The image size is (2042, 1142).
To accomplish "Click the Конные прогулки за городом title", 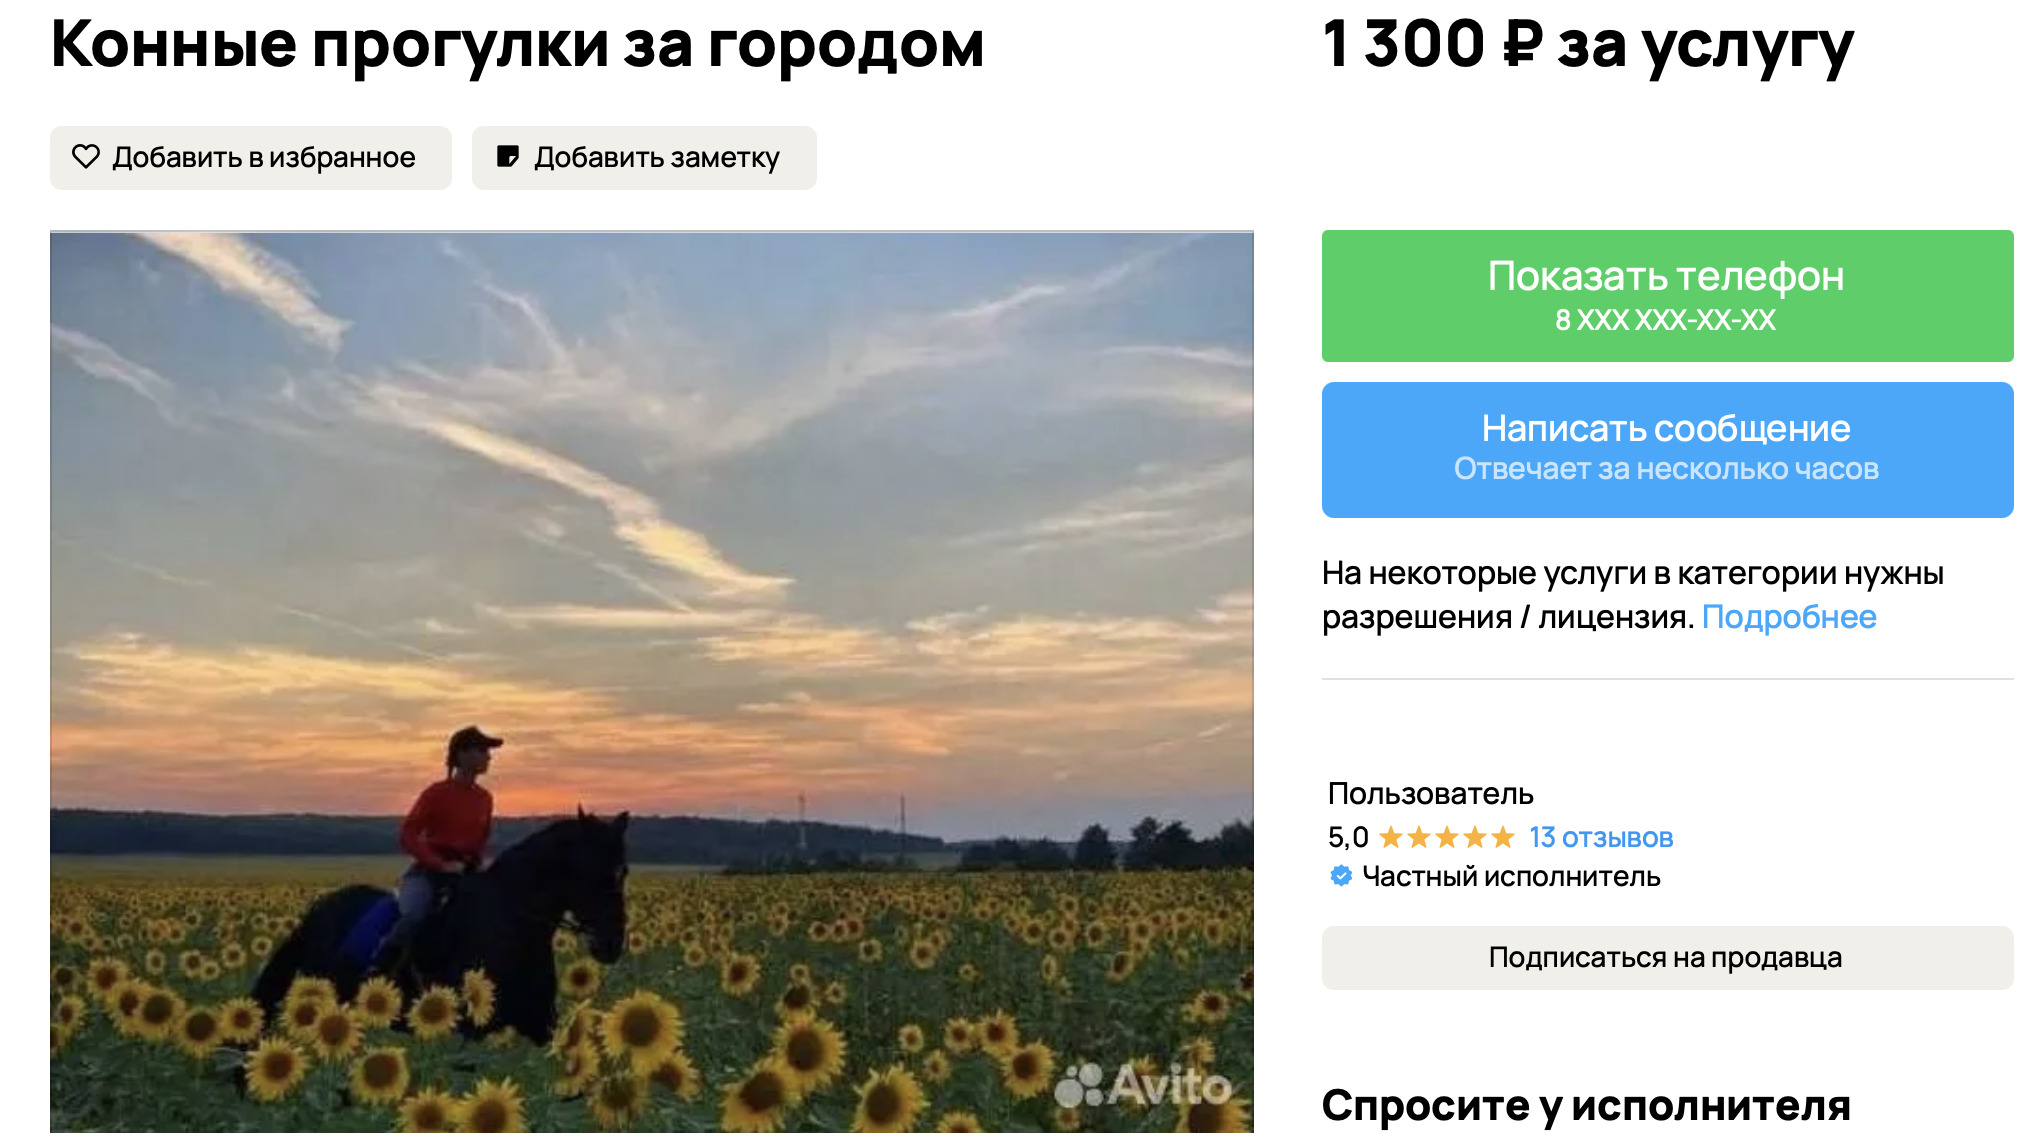I will [x=517, y=45].
